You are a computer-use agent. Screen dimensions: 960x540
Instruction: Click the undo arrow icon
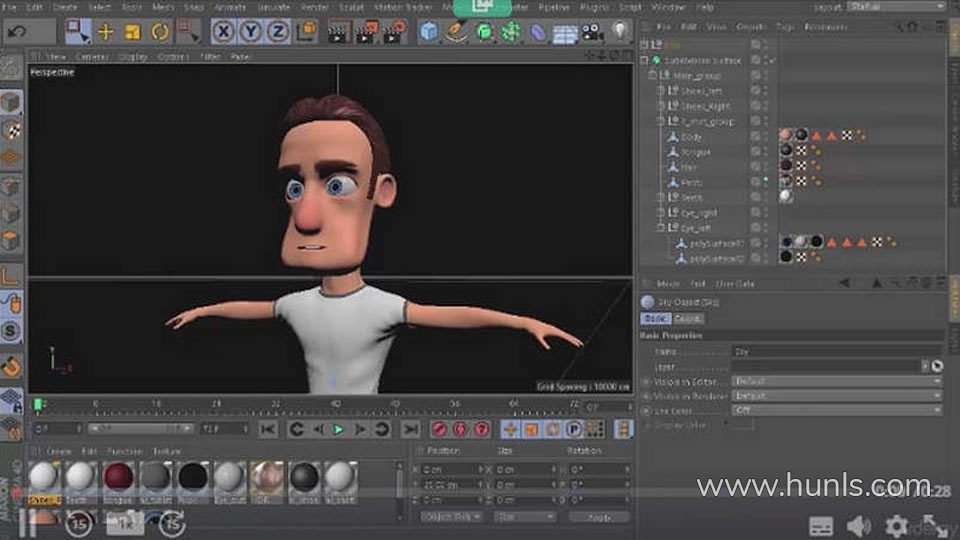point(17,31)
